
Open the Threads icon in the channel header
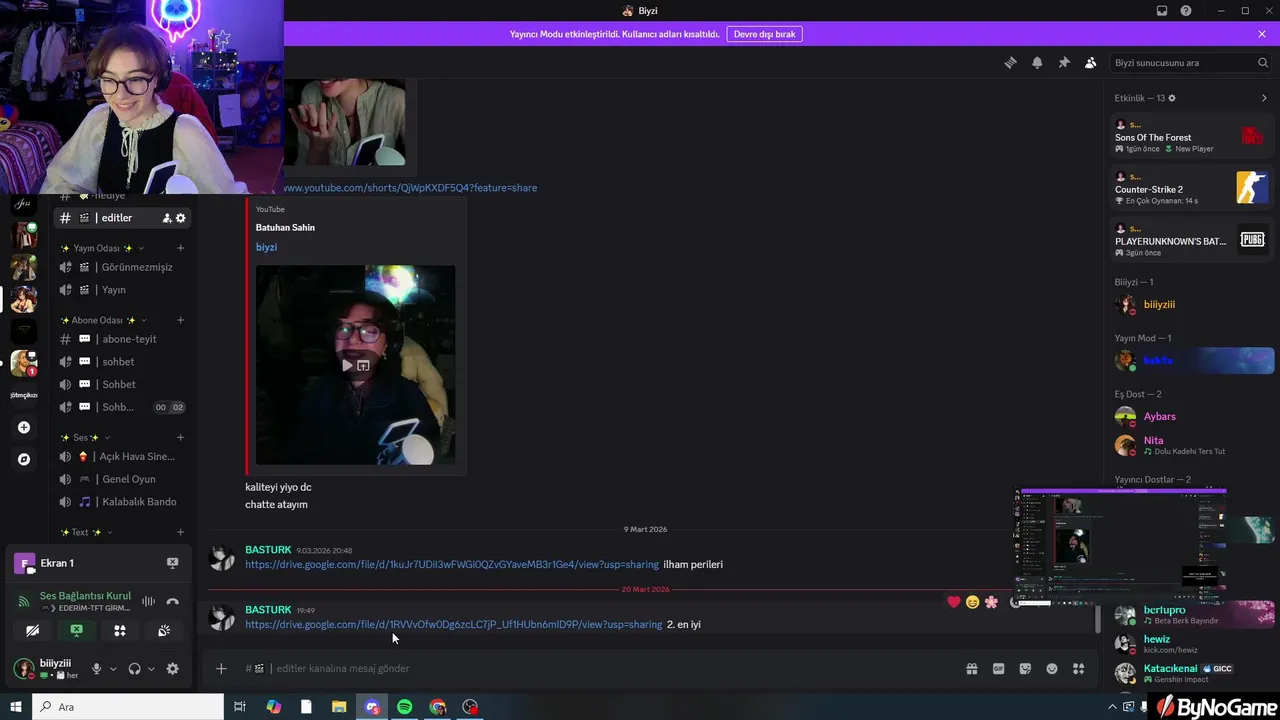(1010, 62)
